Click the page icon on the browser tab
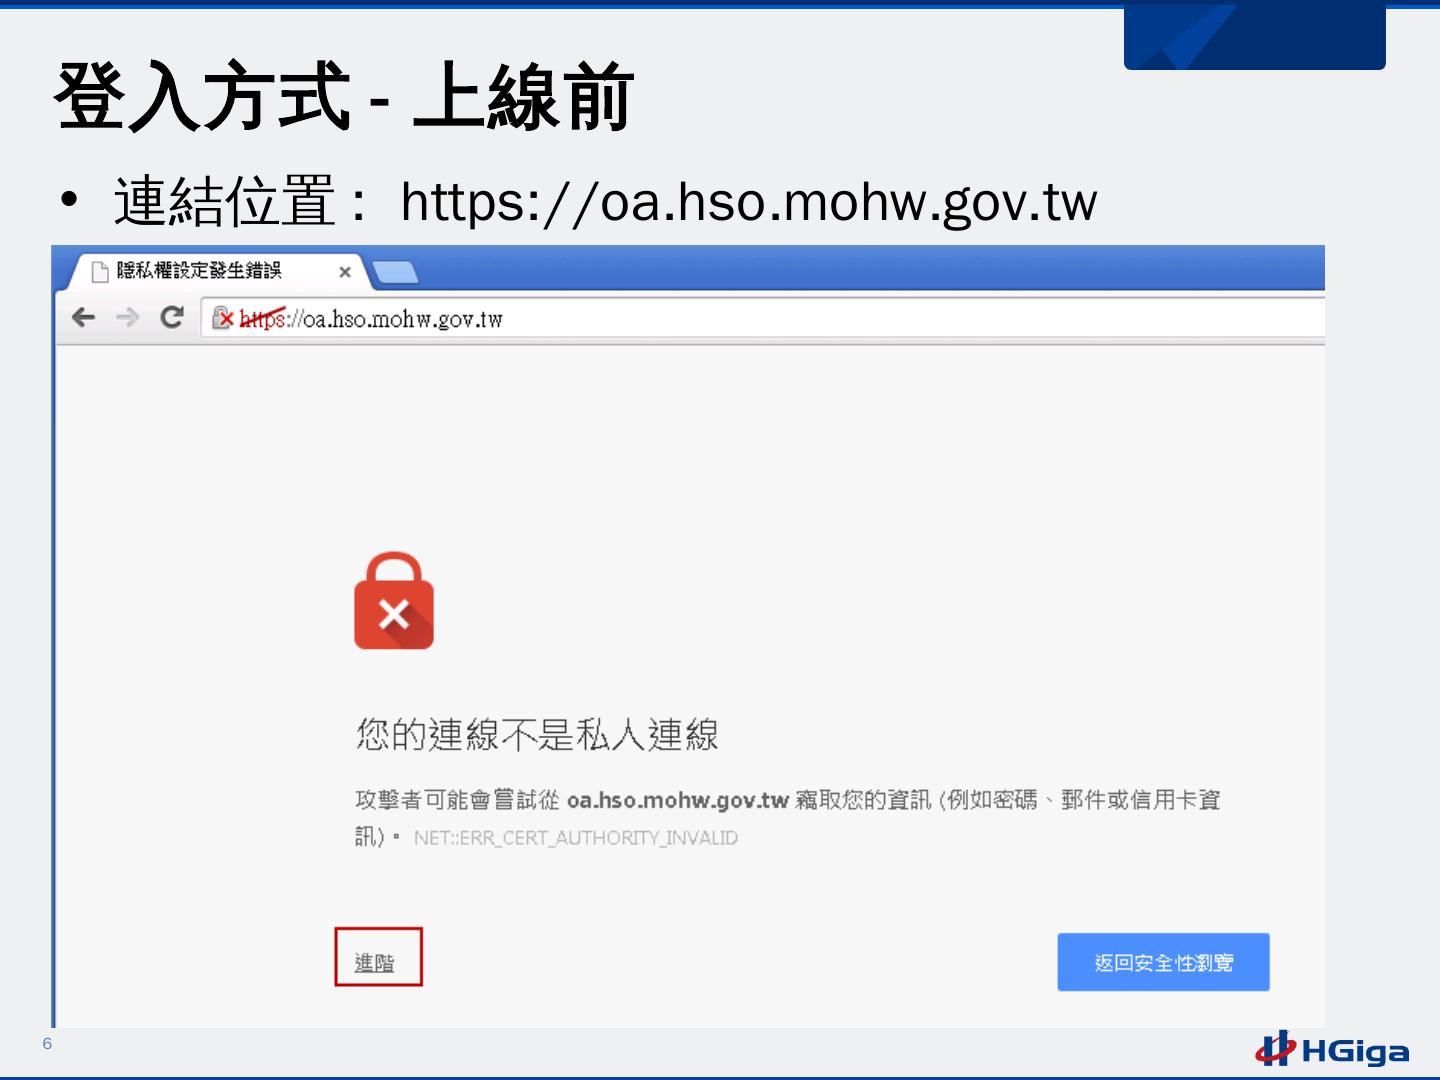Viewport: 1440px width, 1080px height. (x=100, y=271)
